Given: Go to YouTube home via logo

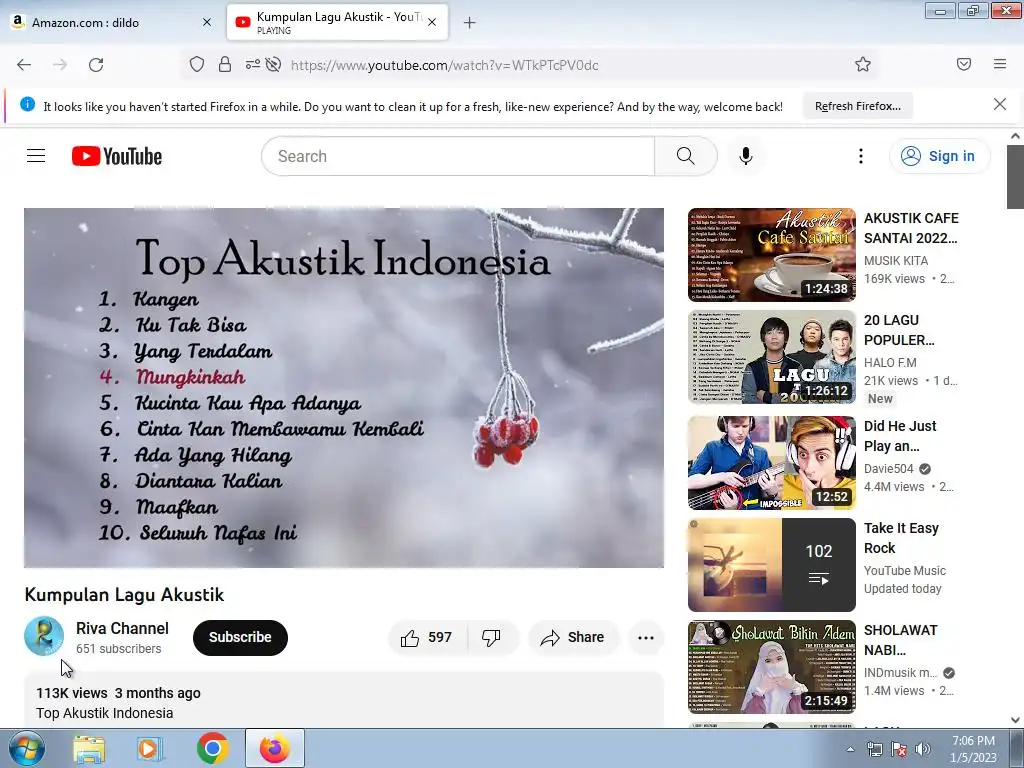Looking at the screenshot, I should [117, 156].
